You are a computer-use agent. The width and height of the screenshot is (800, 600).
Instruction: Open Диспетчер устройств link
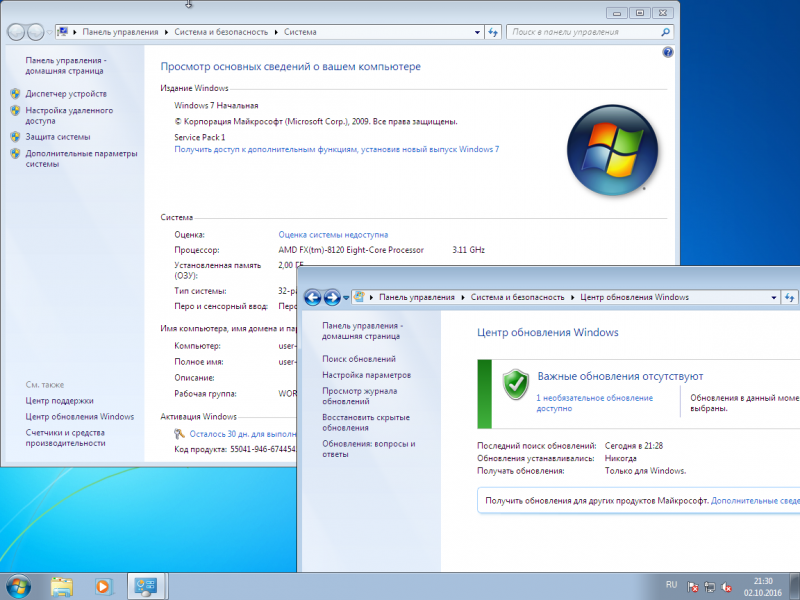pos(66,94)
